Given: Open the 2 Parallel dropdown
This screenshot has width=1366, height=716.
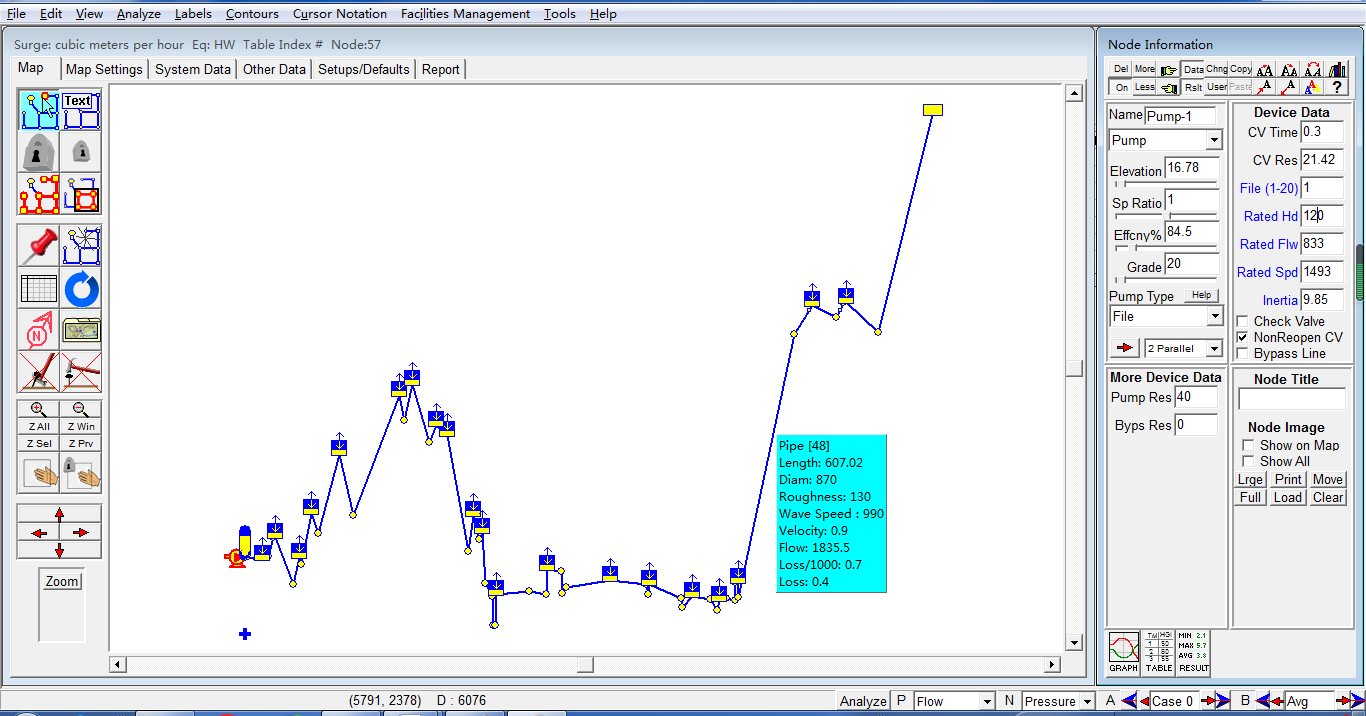Looking at the screenshot, I should [1215, 348].
